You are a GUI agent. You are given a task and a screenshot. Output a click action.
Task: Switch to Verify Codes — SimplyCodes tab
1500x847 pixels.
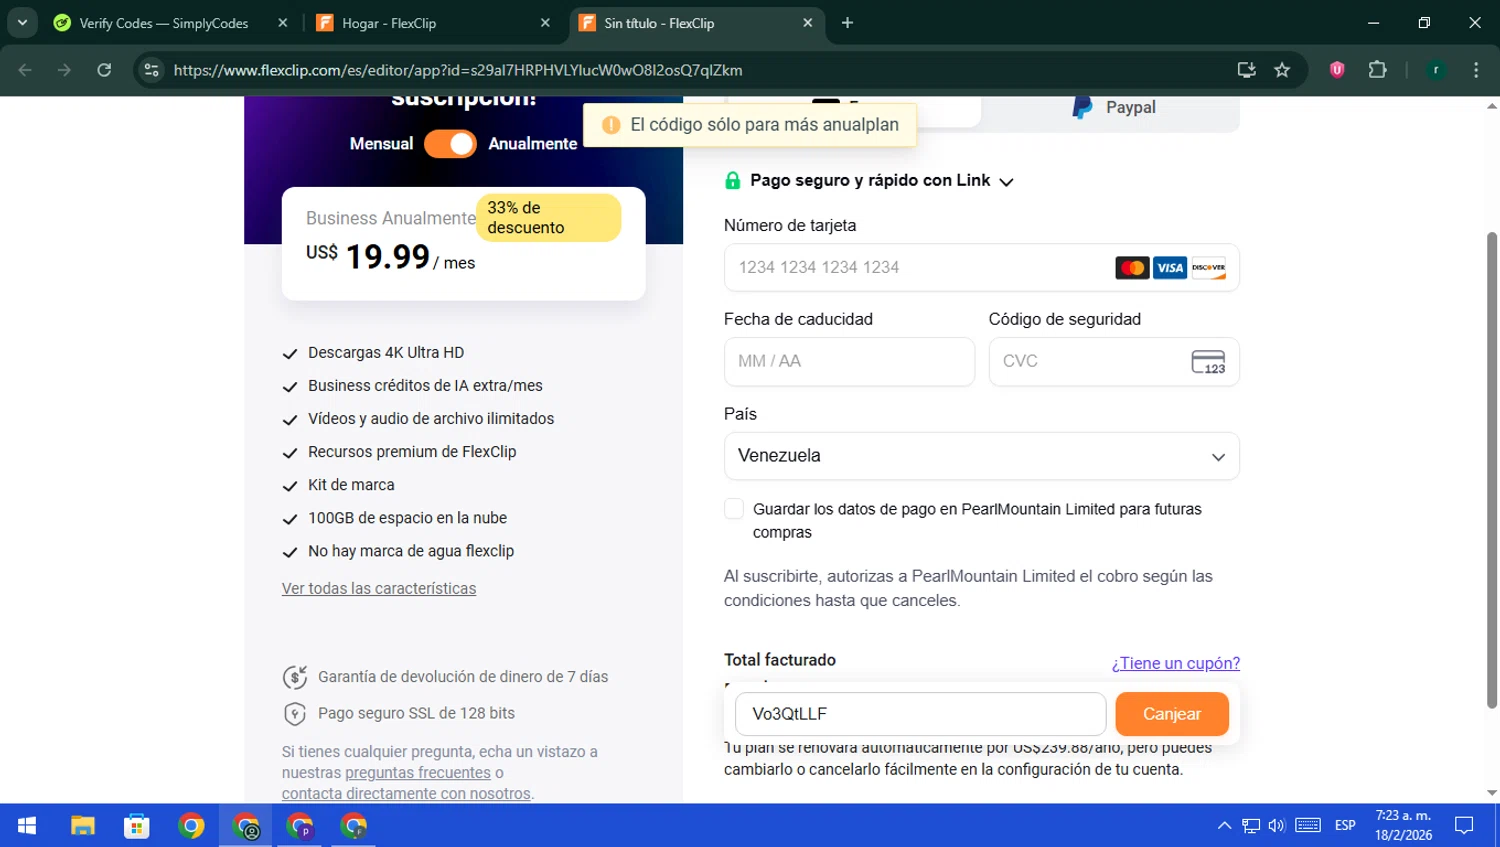click(165, 23)
